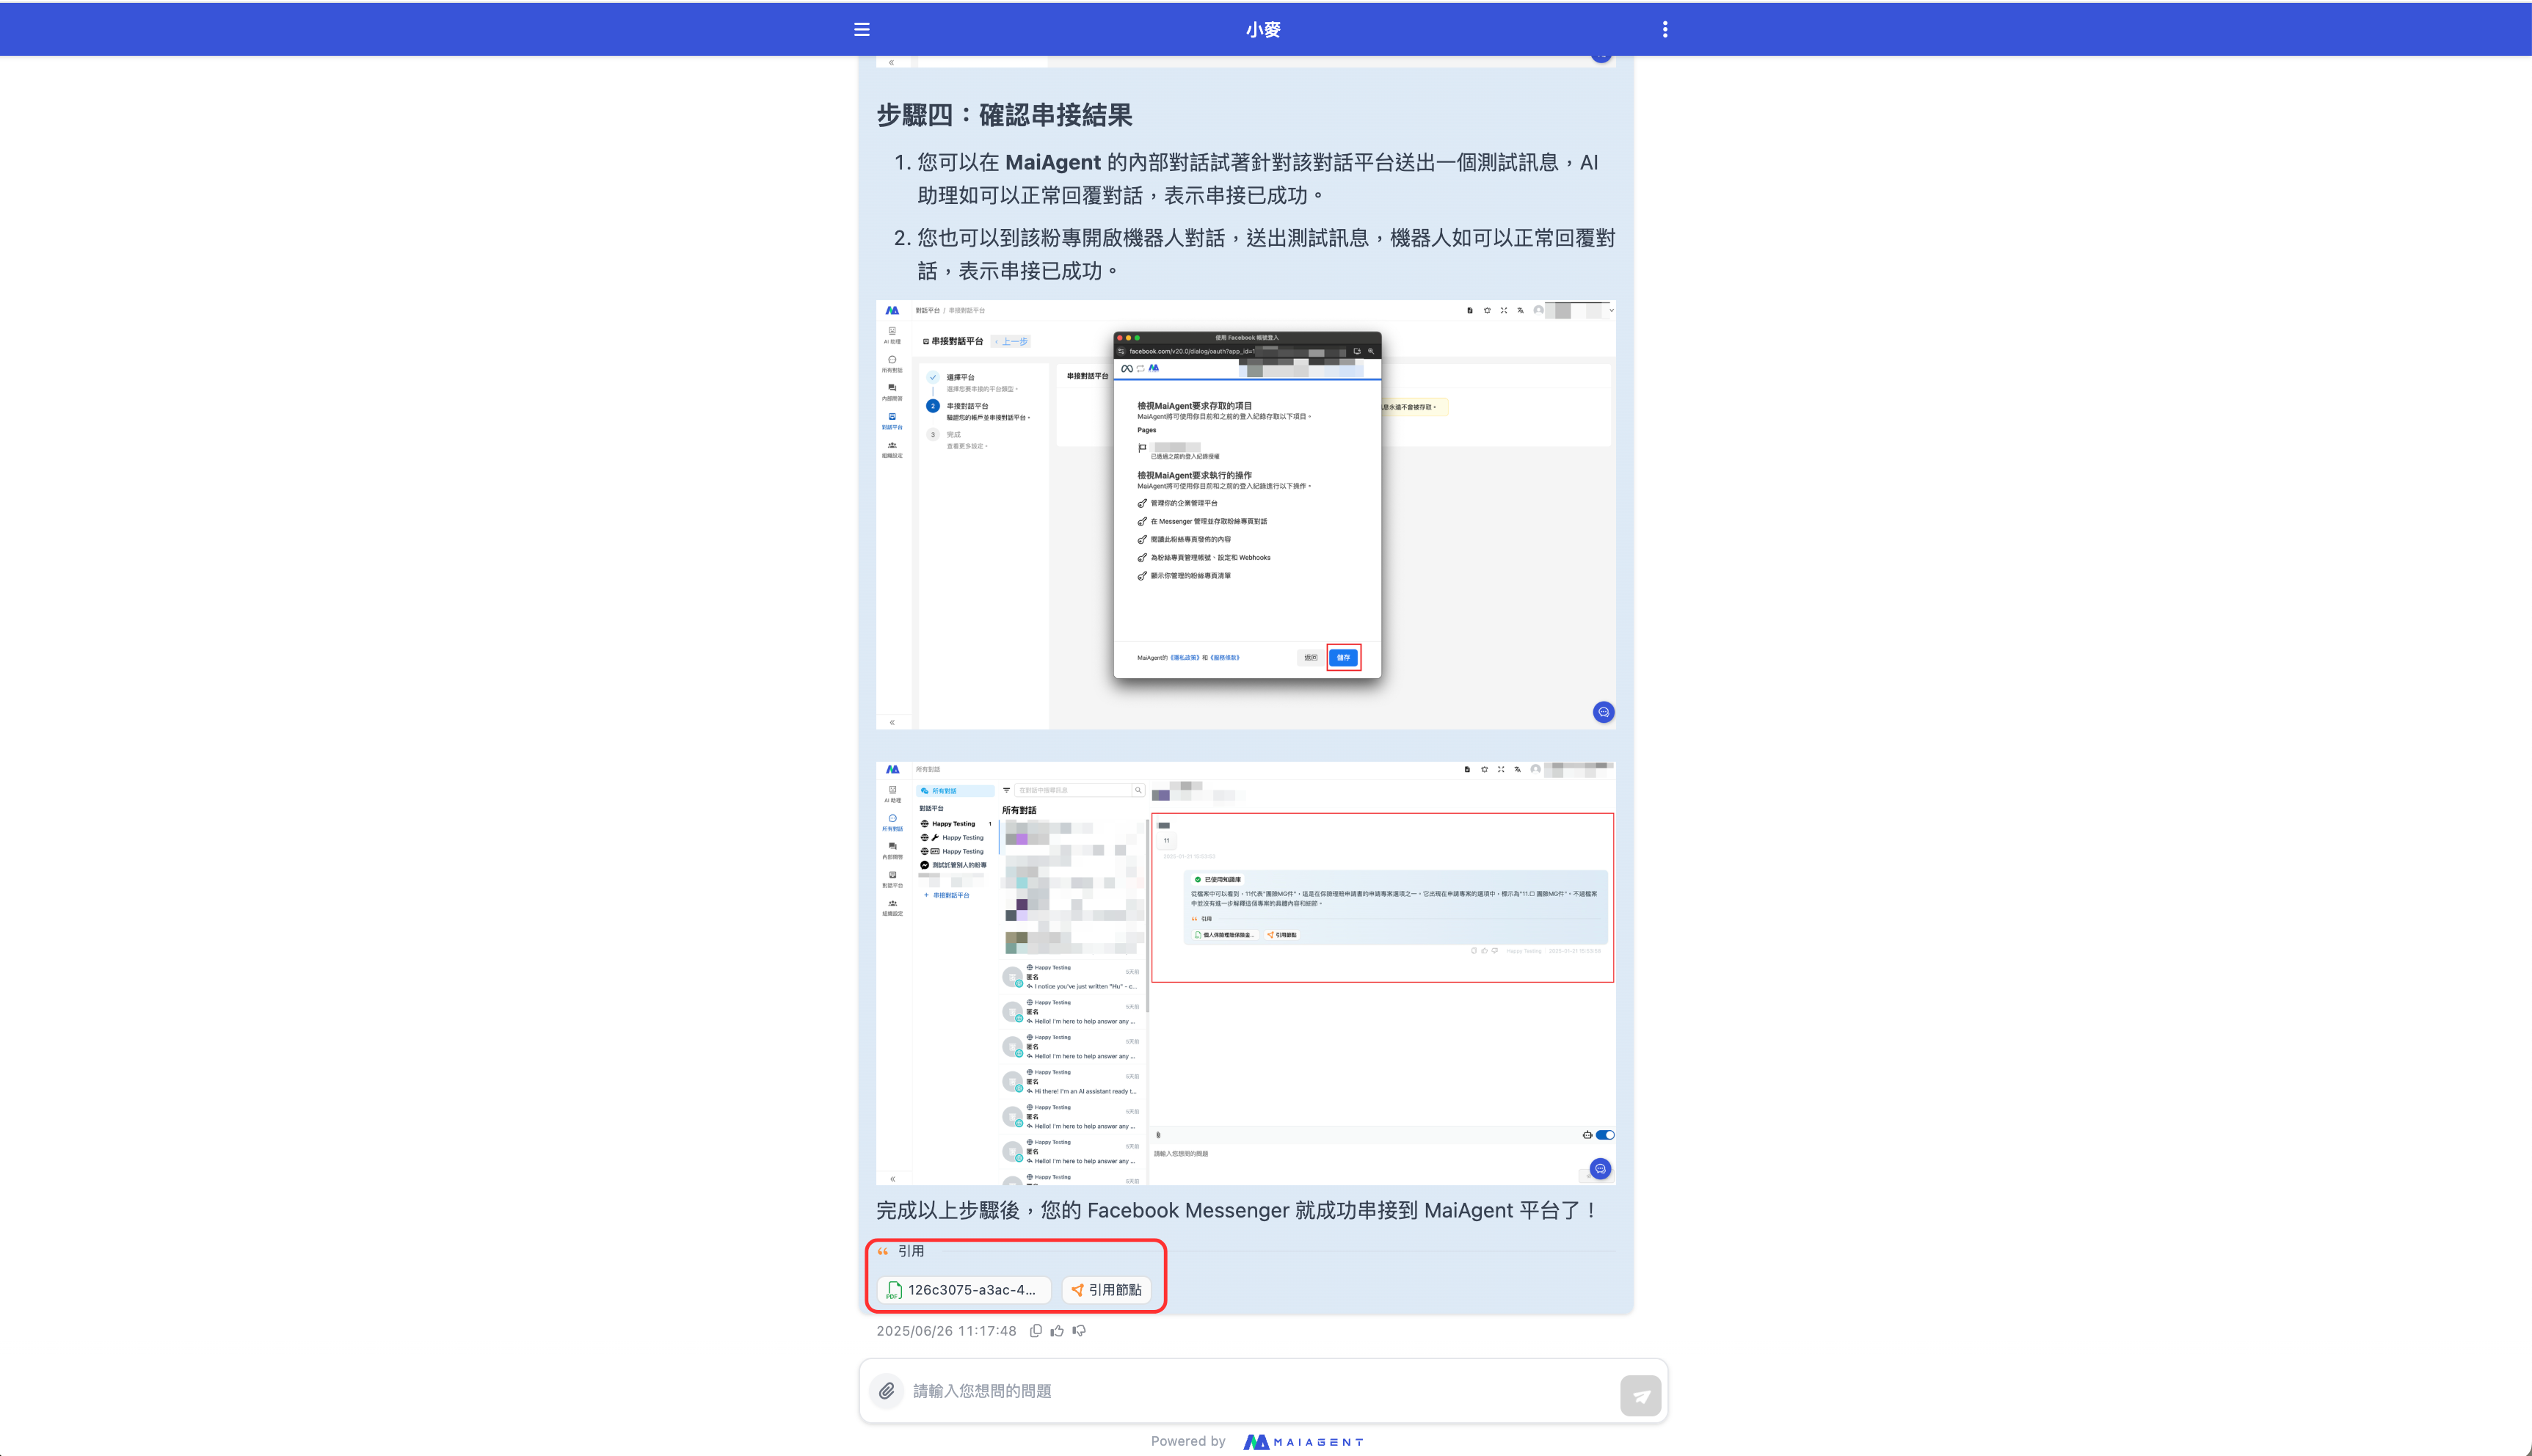
Task: Enlarge the Facebook permission dialog screenshot
Action: [1245, 514]
